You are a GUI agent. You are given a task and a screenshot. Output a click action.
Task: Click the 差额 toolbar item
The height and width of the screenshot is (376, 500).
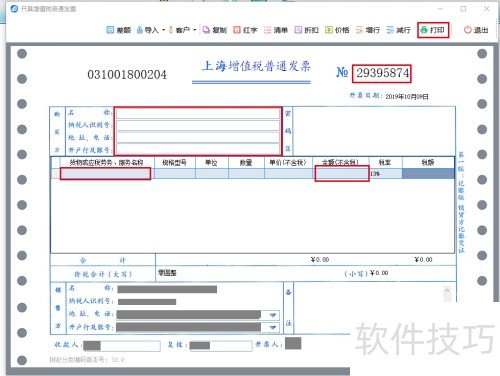(x=119, y=30)
